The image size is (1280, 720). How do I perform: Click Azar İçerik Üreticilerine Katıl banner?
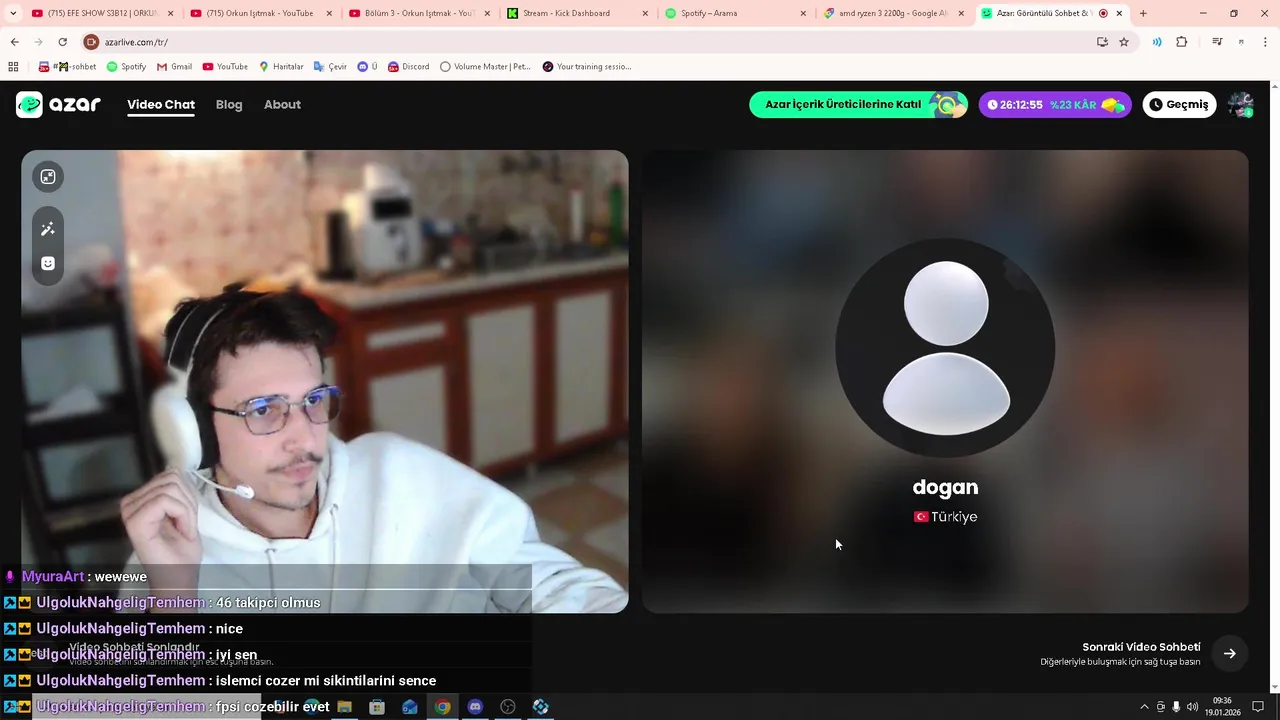coord(858,104)
